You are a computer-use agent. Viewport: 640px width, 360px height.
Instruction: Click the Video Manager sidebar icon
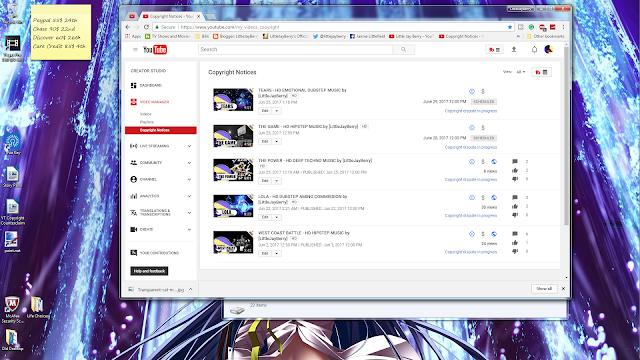133,102
